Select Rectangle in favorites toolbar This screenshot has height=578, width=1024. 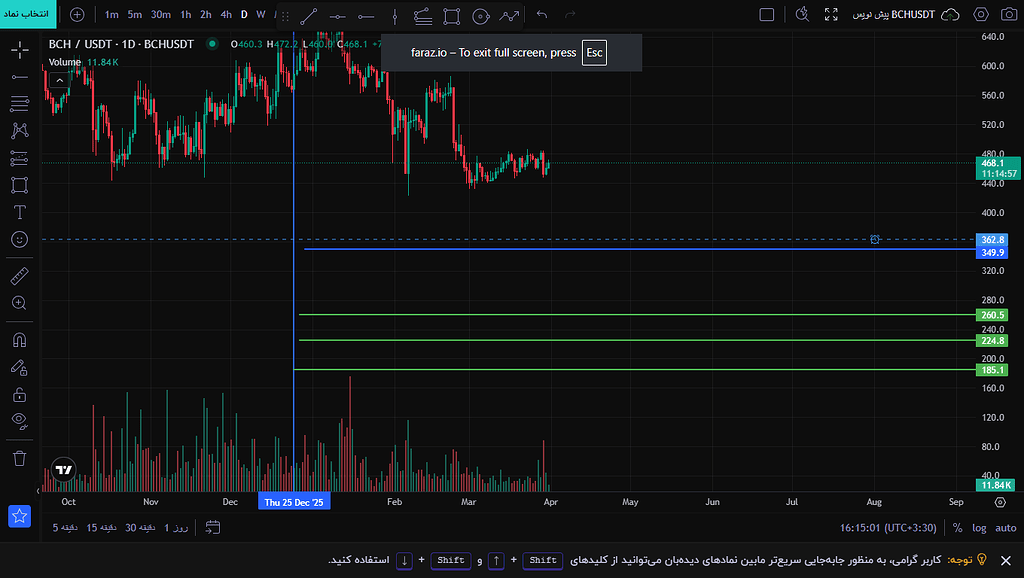pyautogui.click(x=451, y=16)
